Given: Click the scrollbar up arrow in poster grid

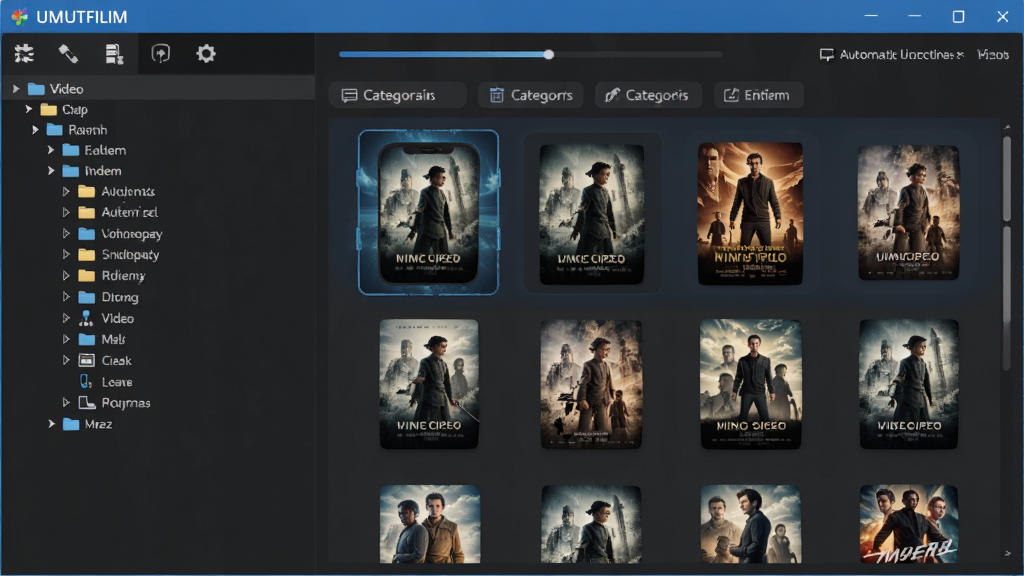Looking at the screenshot, I should tap(1008, 127).
